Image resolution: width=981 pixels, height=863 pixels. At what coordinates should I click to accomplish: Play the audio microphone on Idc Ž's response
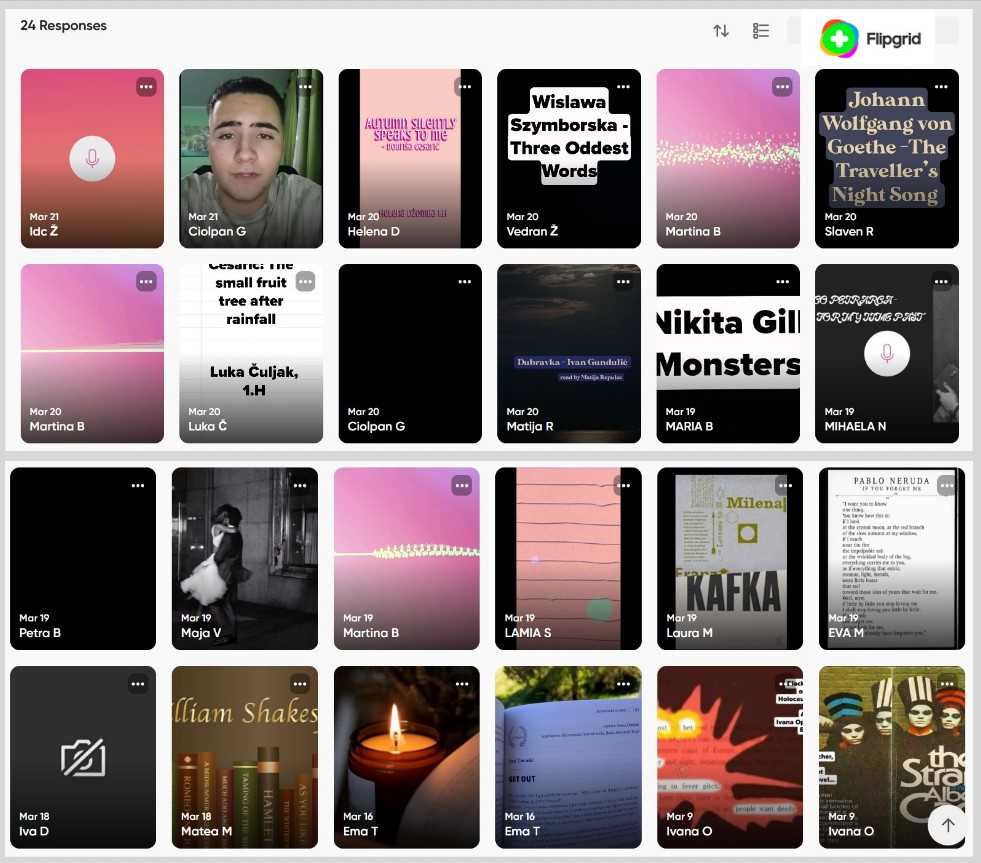92,158
